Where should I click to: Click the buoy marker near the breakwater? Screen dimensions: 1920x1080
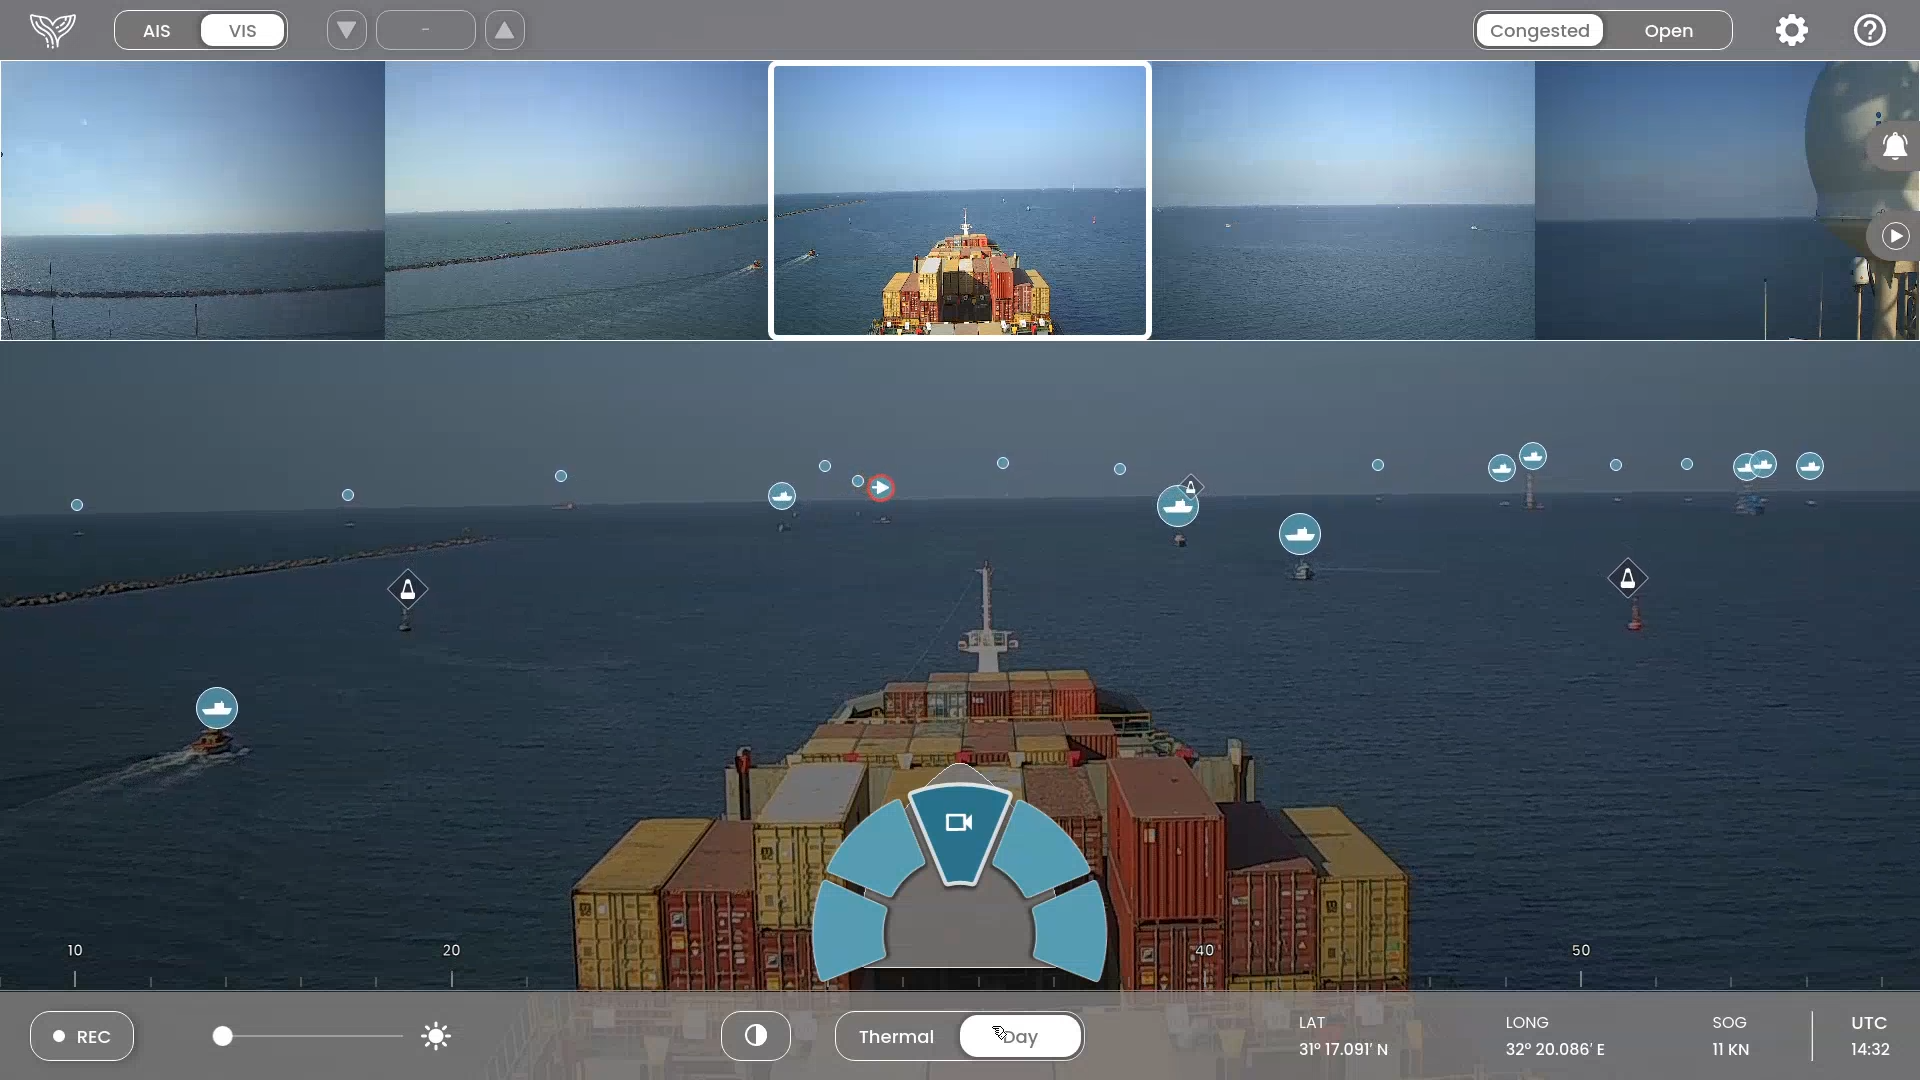408,589
